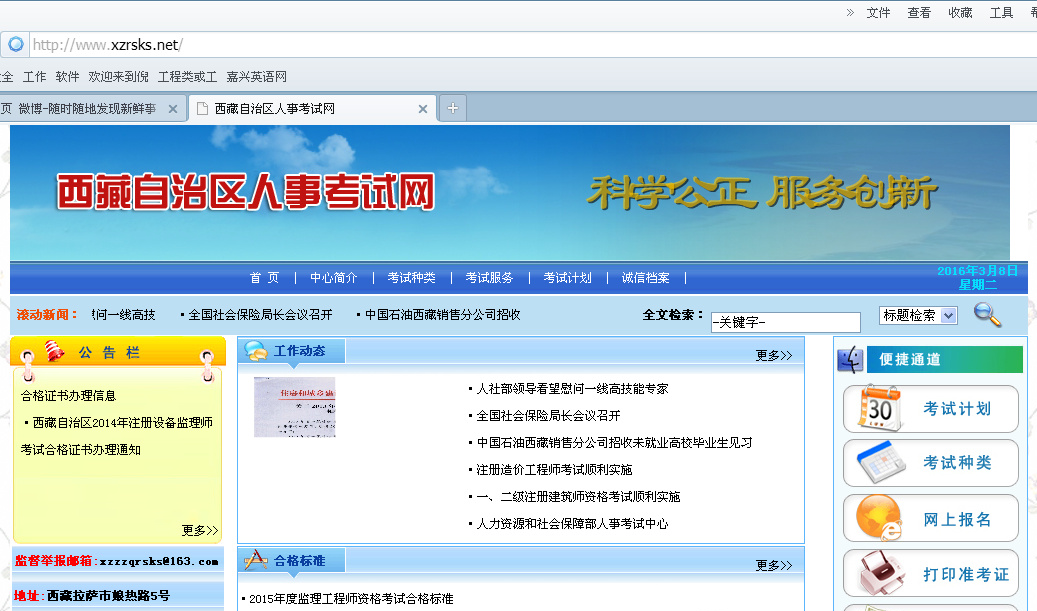
Task: Click the 工作动态 chat bubble icon
Action: (x=255, y=350)
